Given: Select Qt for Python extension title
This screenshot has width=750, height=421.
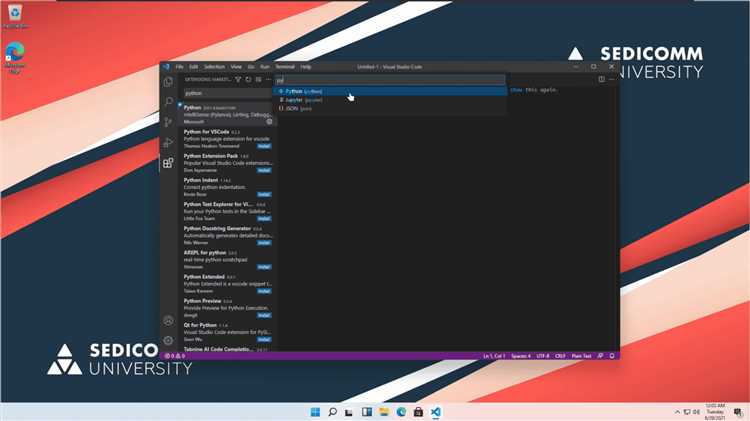Looking at the screenshot, I should [200, 325].
